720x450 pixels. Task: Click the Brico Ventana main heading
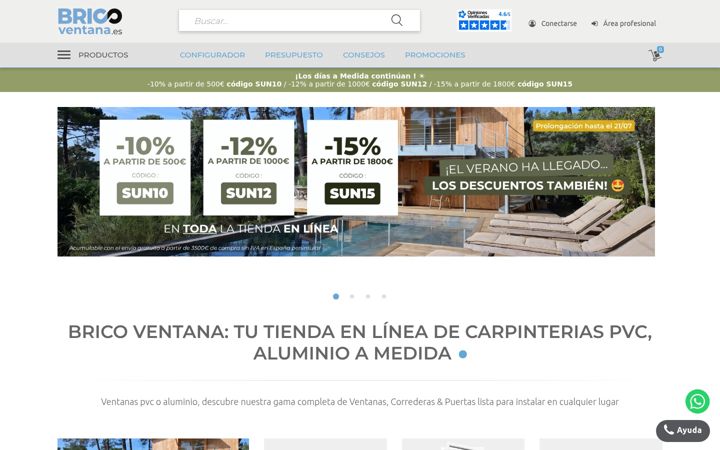(x=360, y=343)
